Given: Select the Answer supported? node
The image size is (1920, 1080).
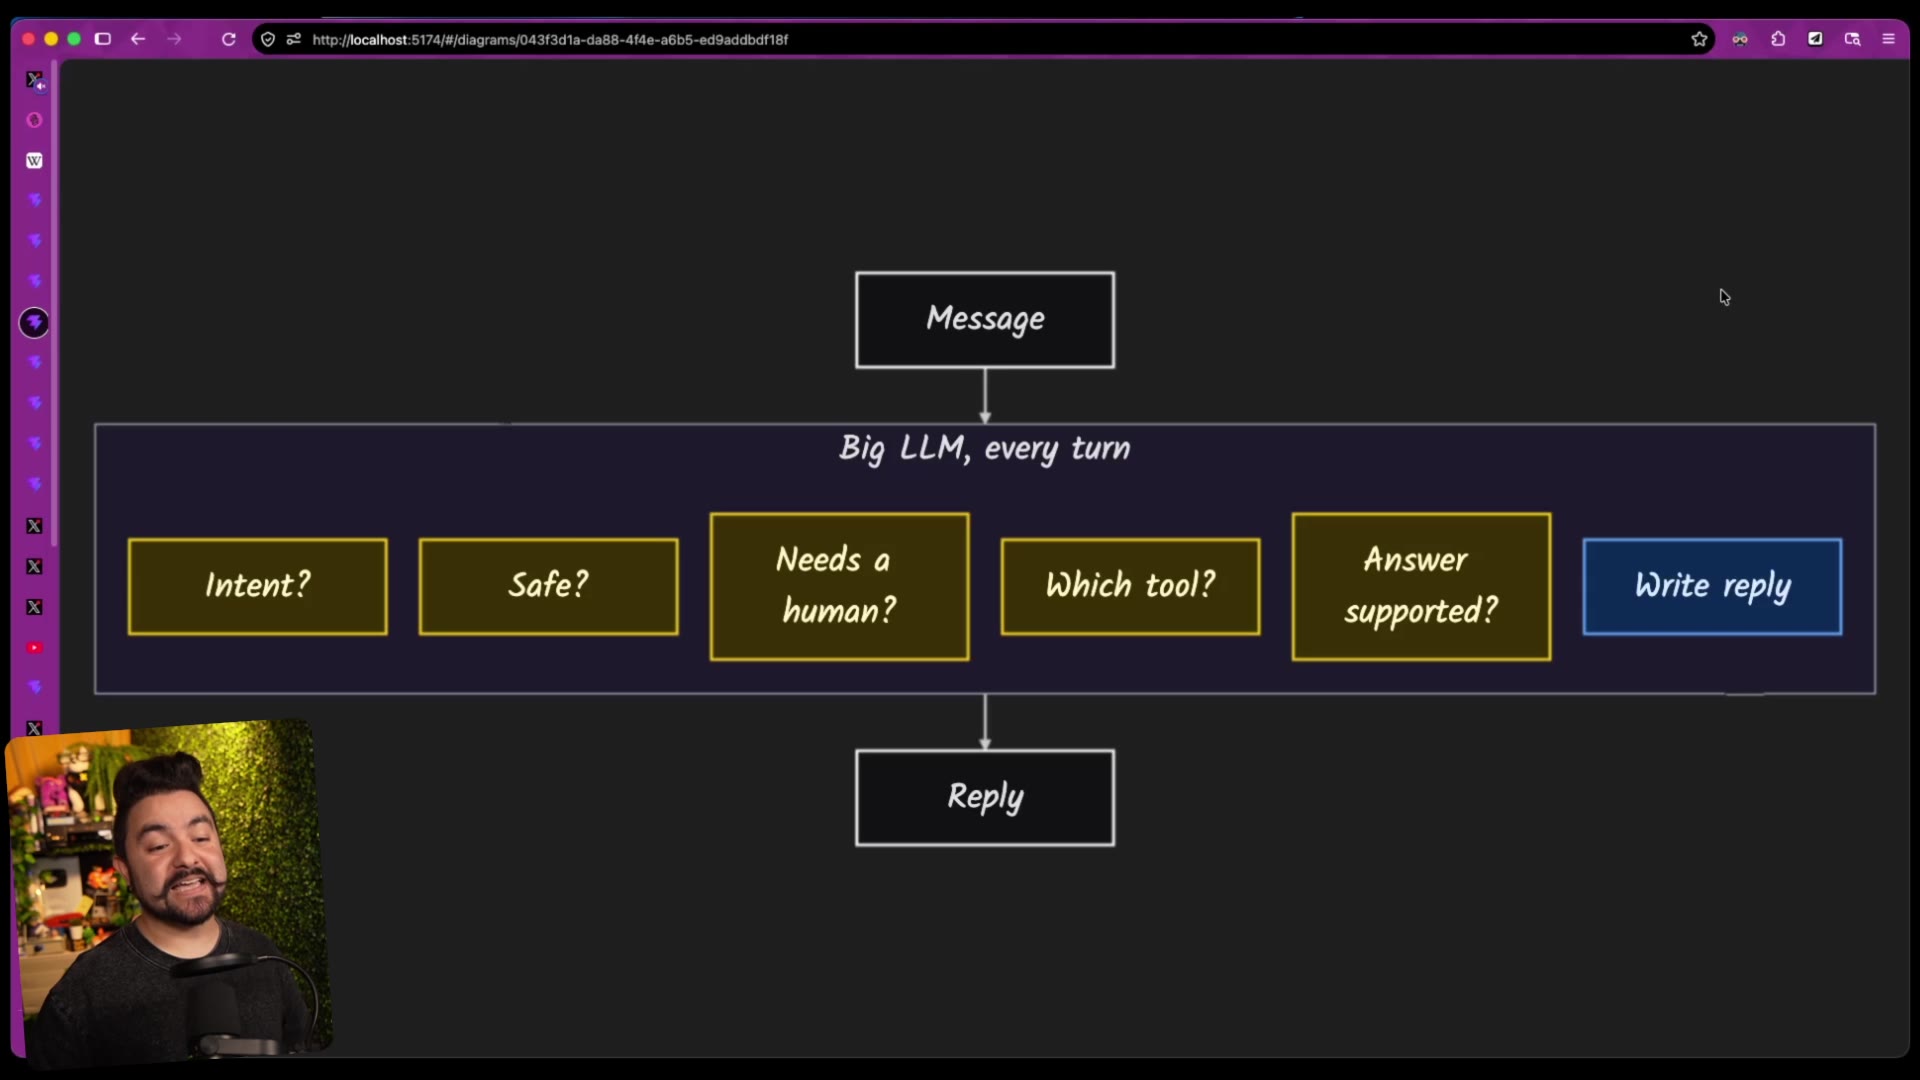Looking at the screenshot, I should tap(1422, 586).
